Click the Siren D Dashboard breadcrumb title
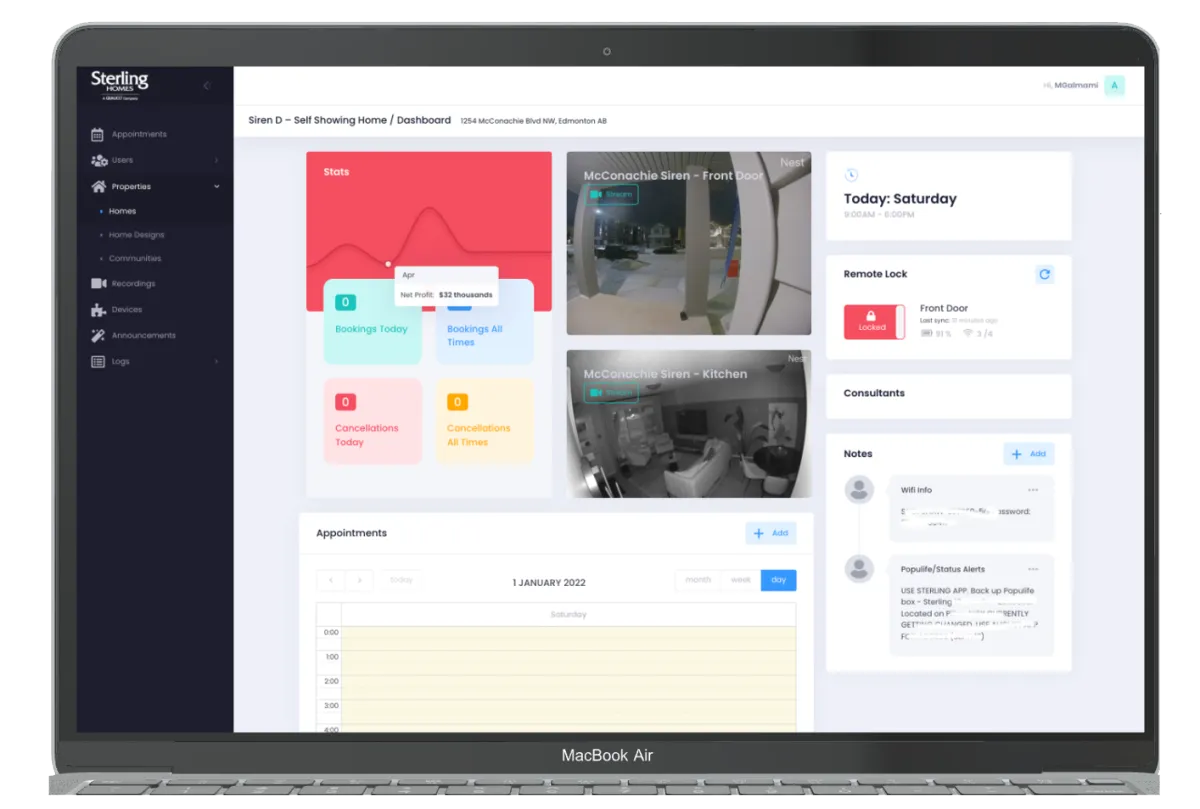 (350, 120)
